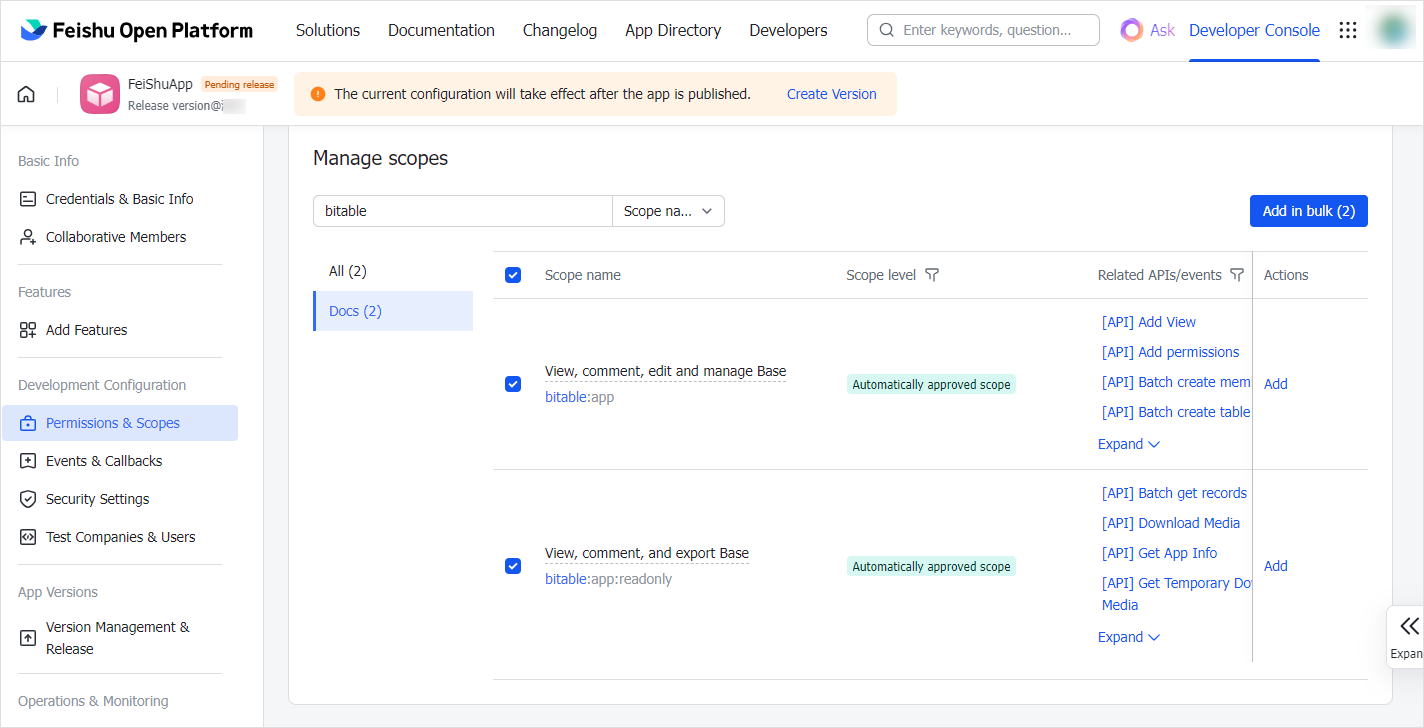Image resolution: width=1424 pixels, height=728 pixels.
Task: Click the header keyword search field
Action: (983, 30)
